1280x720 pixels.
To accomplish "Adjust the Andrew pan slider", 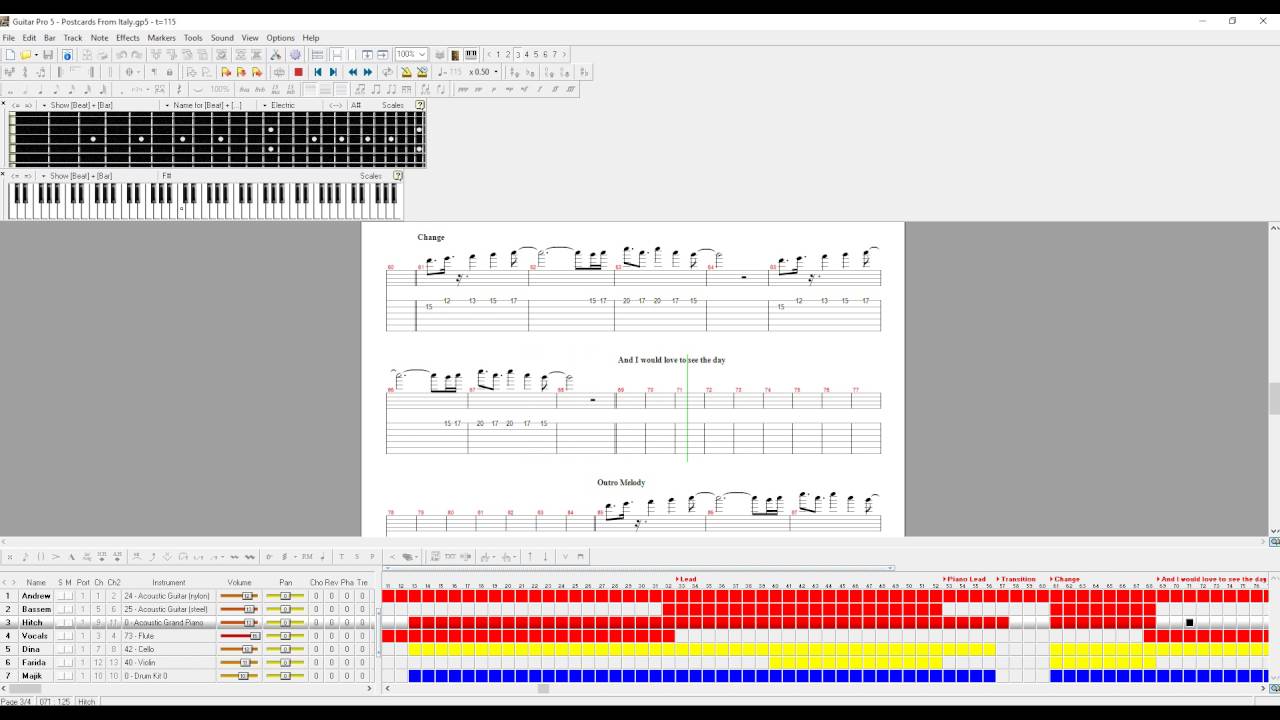I will (x=285, y=596).
